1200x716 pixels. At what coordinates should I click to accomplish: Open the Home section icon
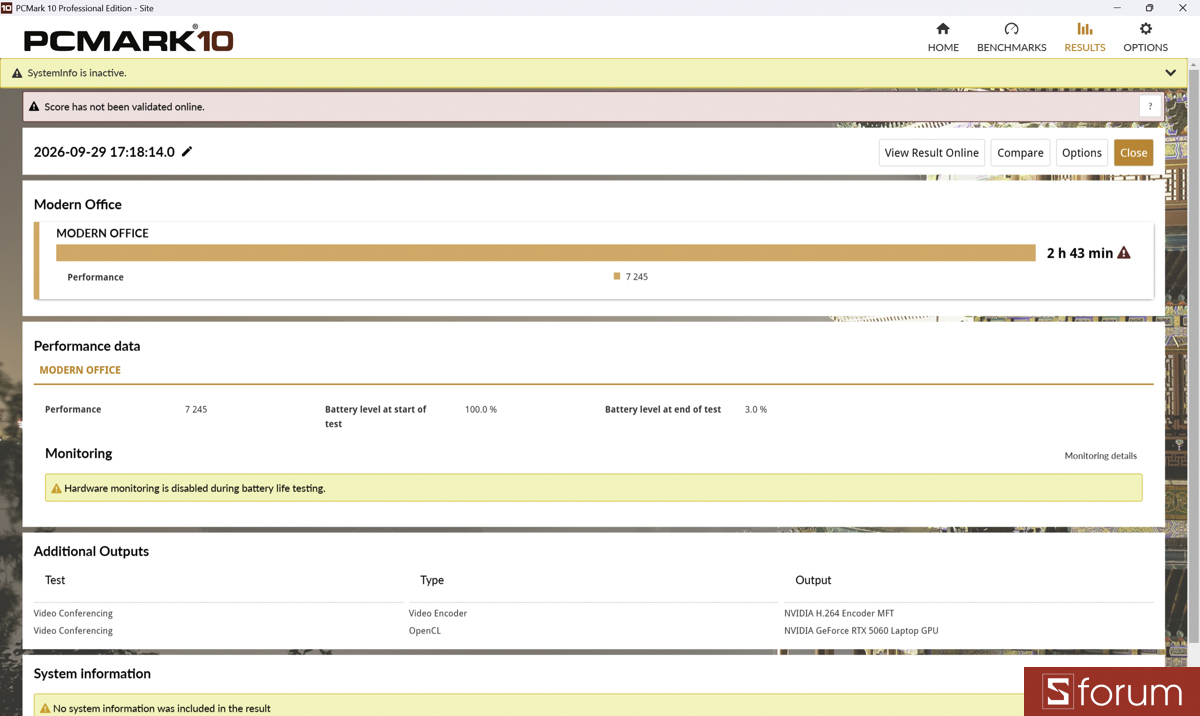[x=943, y=29]
